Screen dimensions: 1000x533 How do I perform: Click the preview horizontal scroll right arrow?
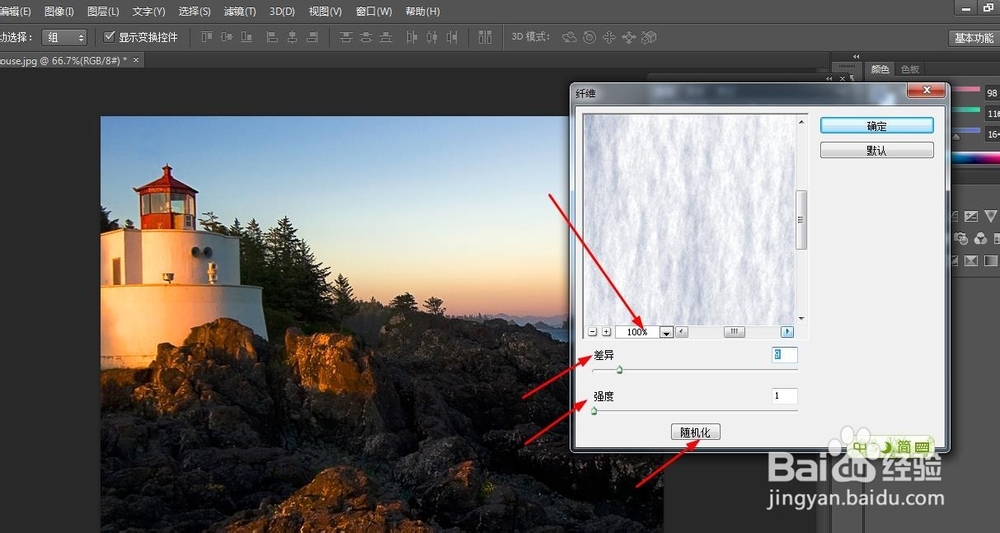pyautogui.click(x=788, y=332)
